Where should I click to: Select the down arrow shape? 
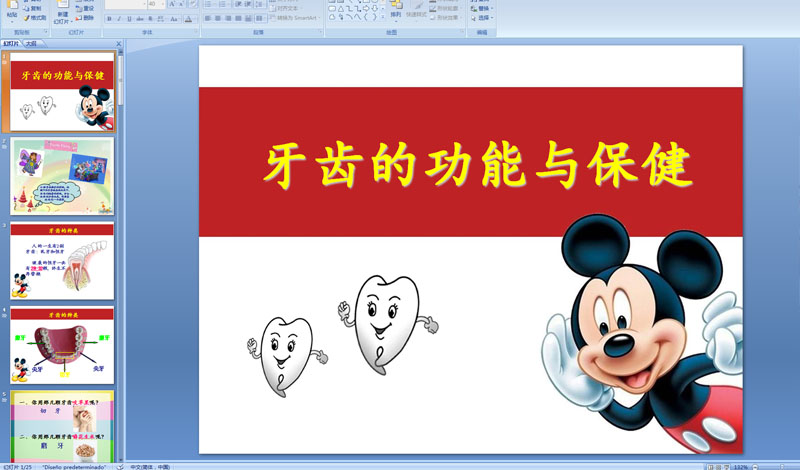pos(375,9)
